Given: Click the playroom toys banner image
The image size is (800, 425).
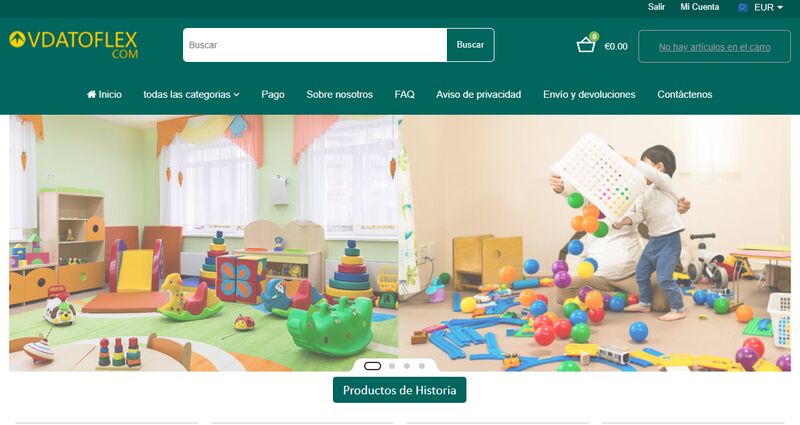Looking at the screenshot, I should click(x=400, y=243).
